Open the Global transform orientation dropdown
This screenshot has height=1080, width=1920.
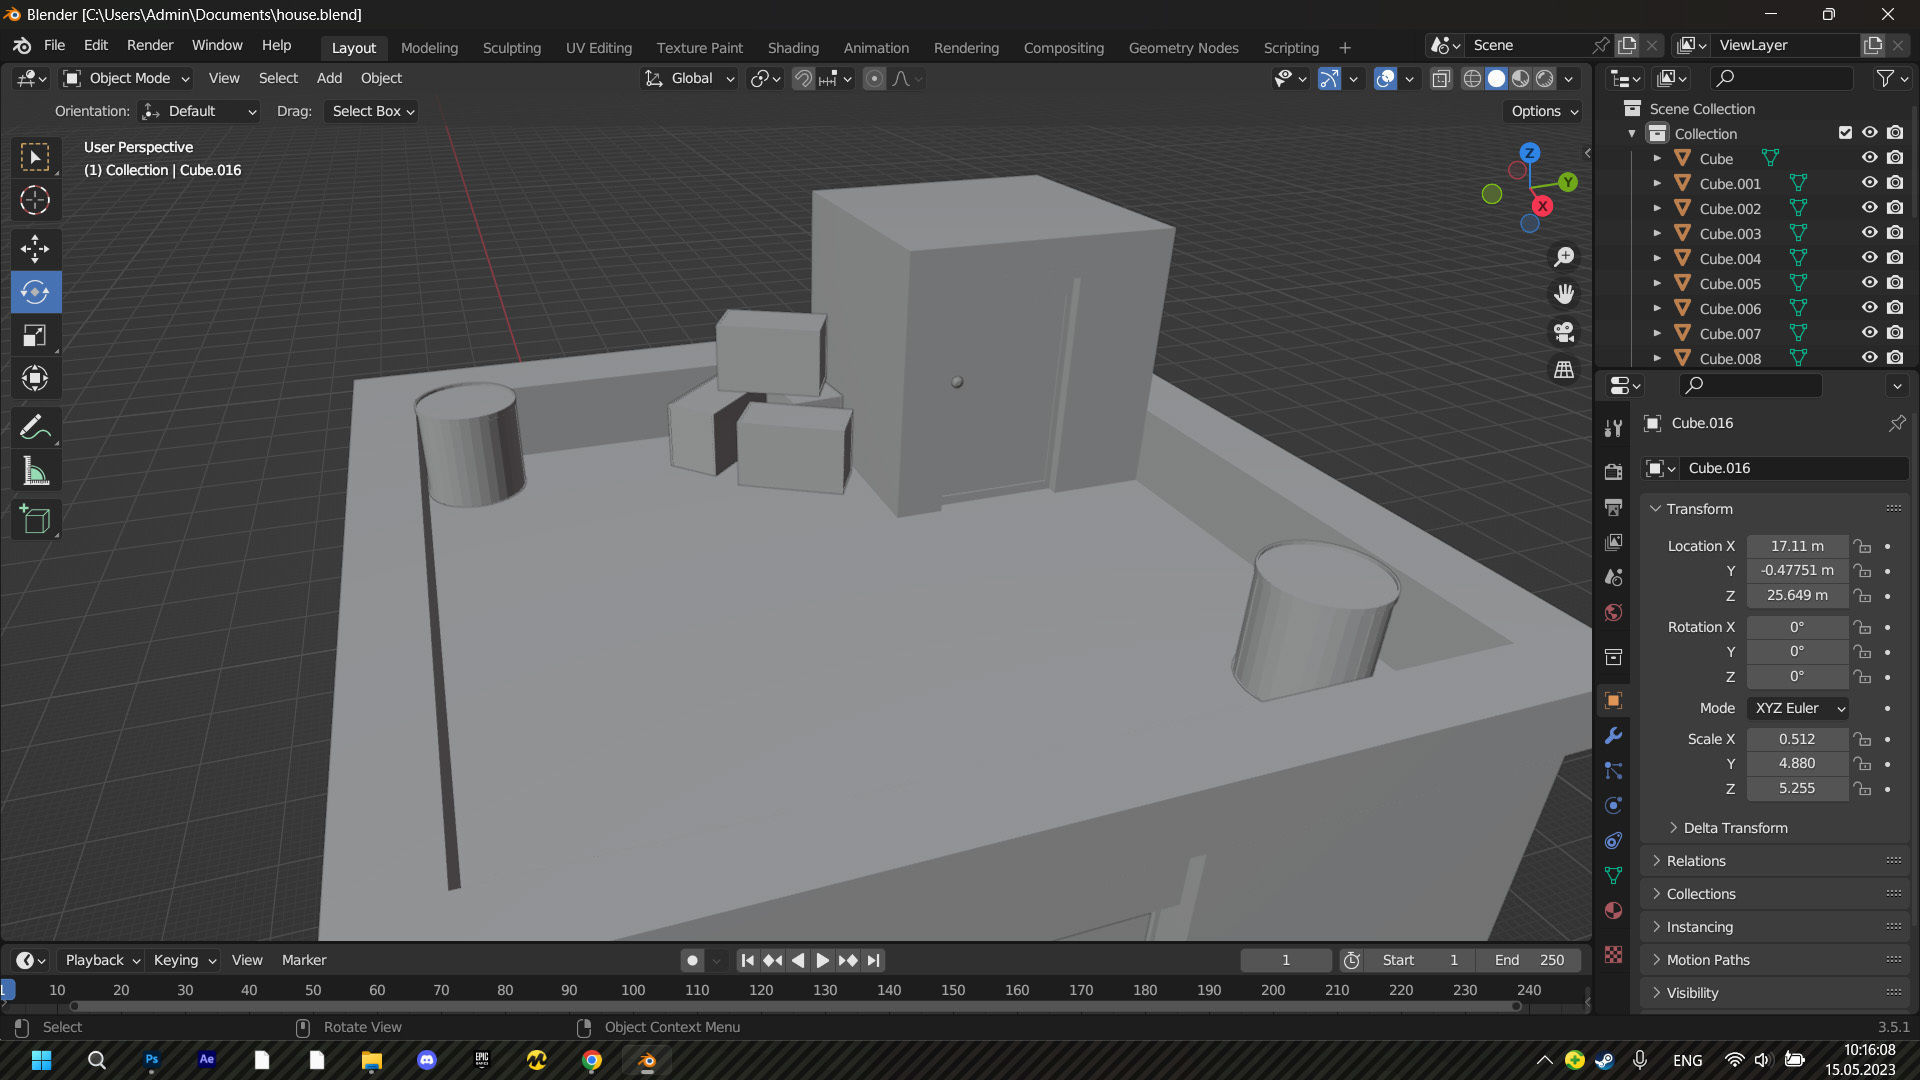pos(689,78)
